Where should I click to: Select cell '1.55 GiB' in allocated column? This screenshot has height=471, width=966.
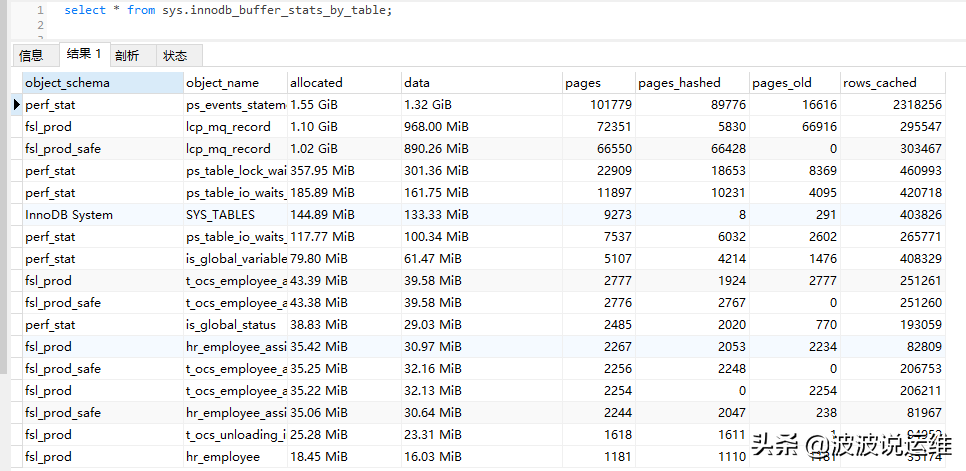pos(344,105)
